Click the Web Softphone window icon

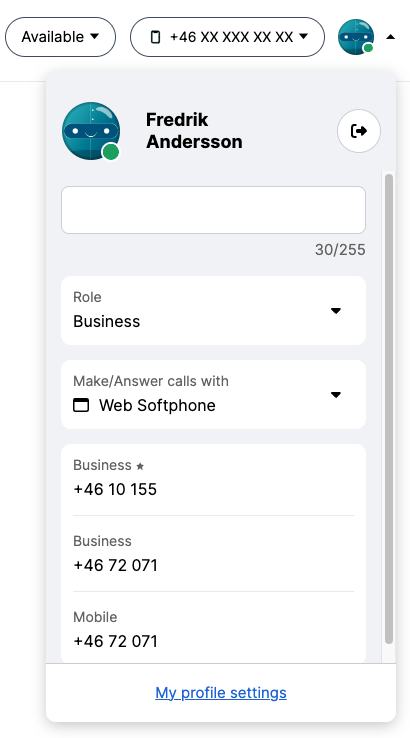point(81,405)
